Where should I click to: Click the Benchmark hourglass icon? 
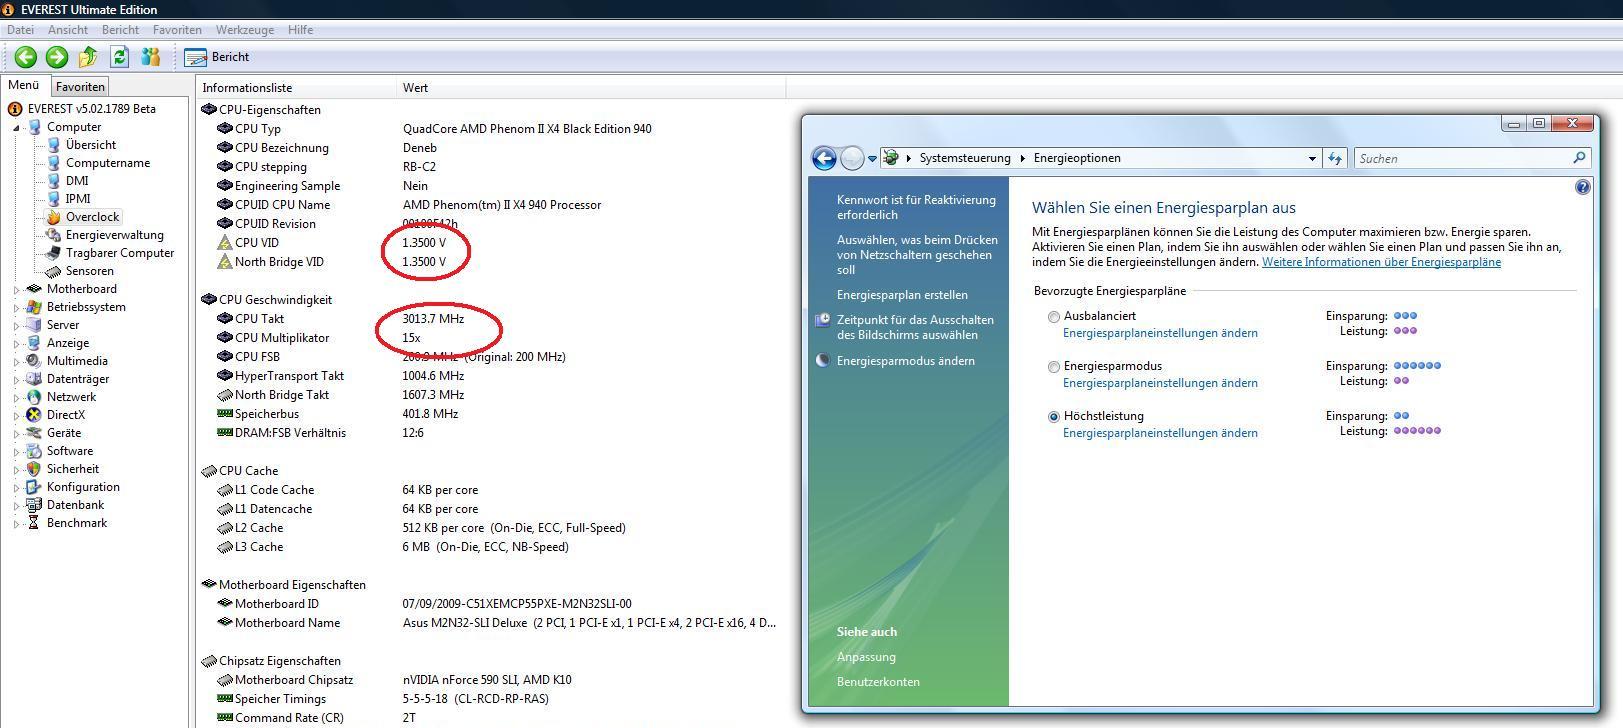click(x=34, y=523)
